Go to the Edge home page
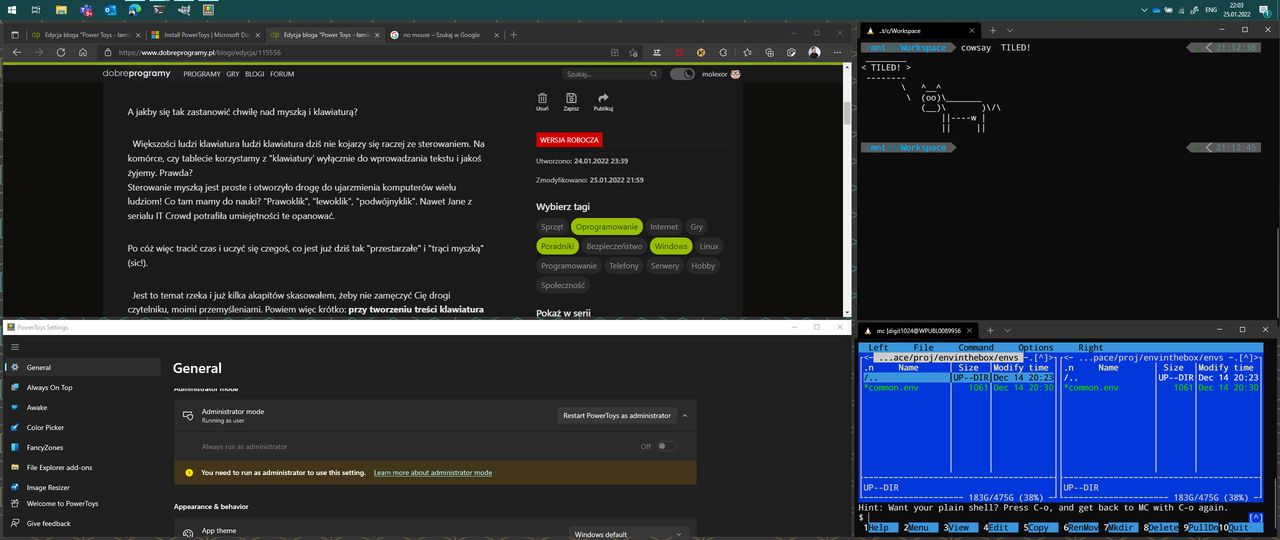Screen dimensions: 1280x540 click(x=83, y=52)
